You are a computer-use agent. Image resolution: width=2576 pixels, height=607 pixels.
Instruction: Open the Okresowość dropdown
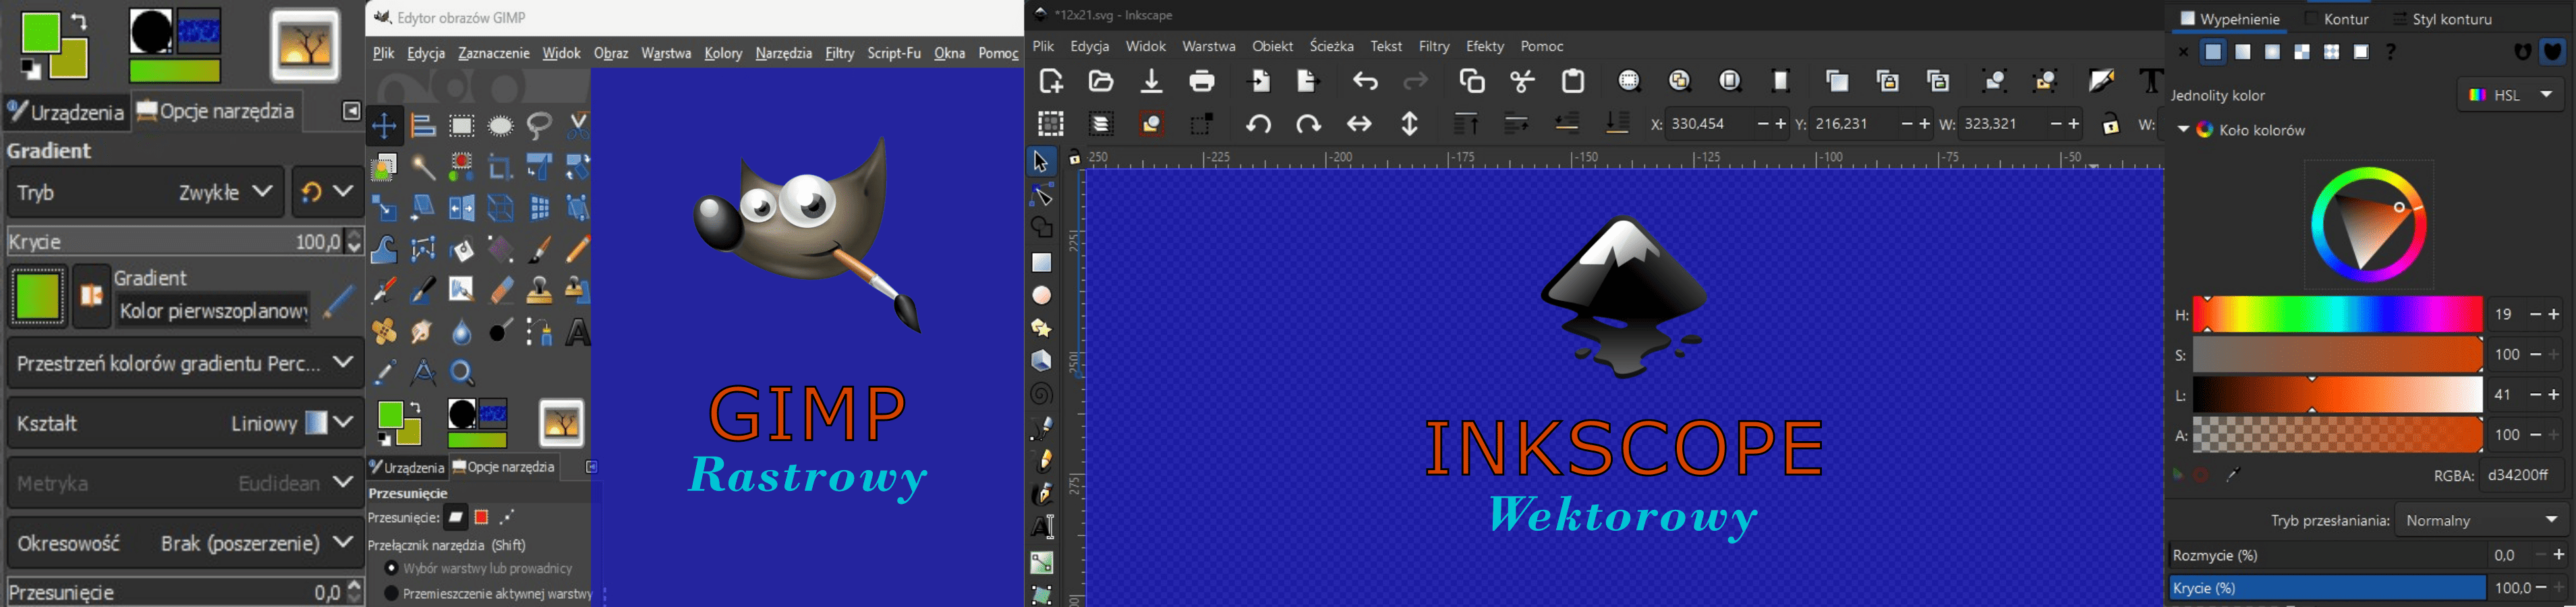185,543
